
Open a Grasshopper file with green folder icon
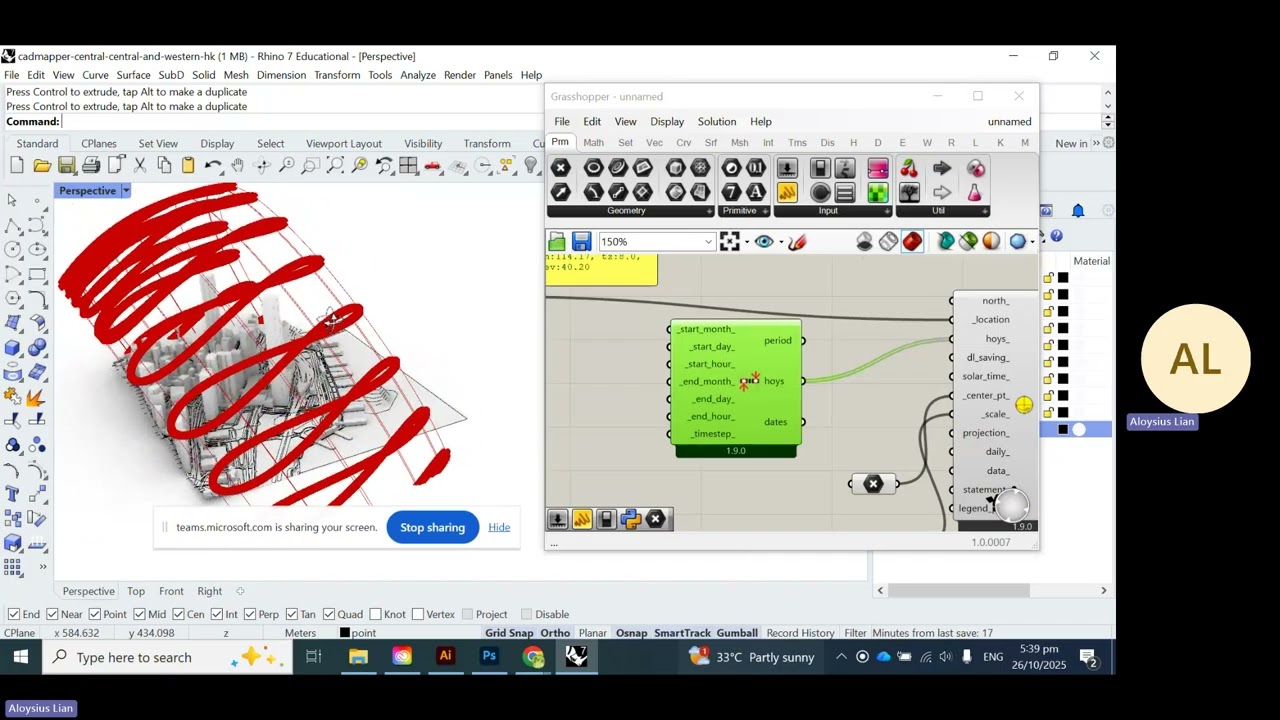click(557, 241)
